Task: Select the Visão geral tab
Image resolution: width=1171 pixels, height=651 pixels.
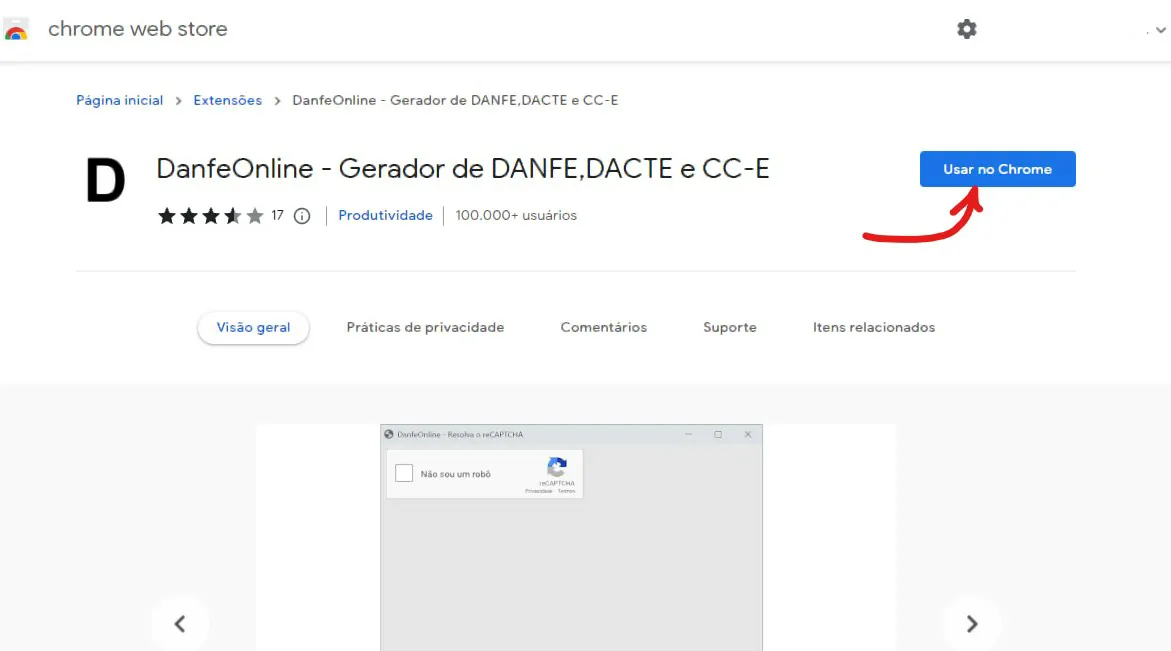Action: (x=253, y=327)
